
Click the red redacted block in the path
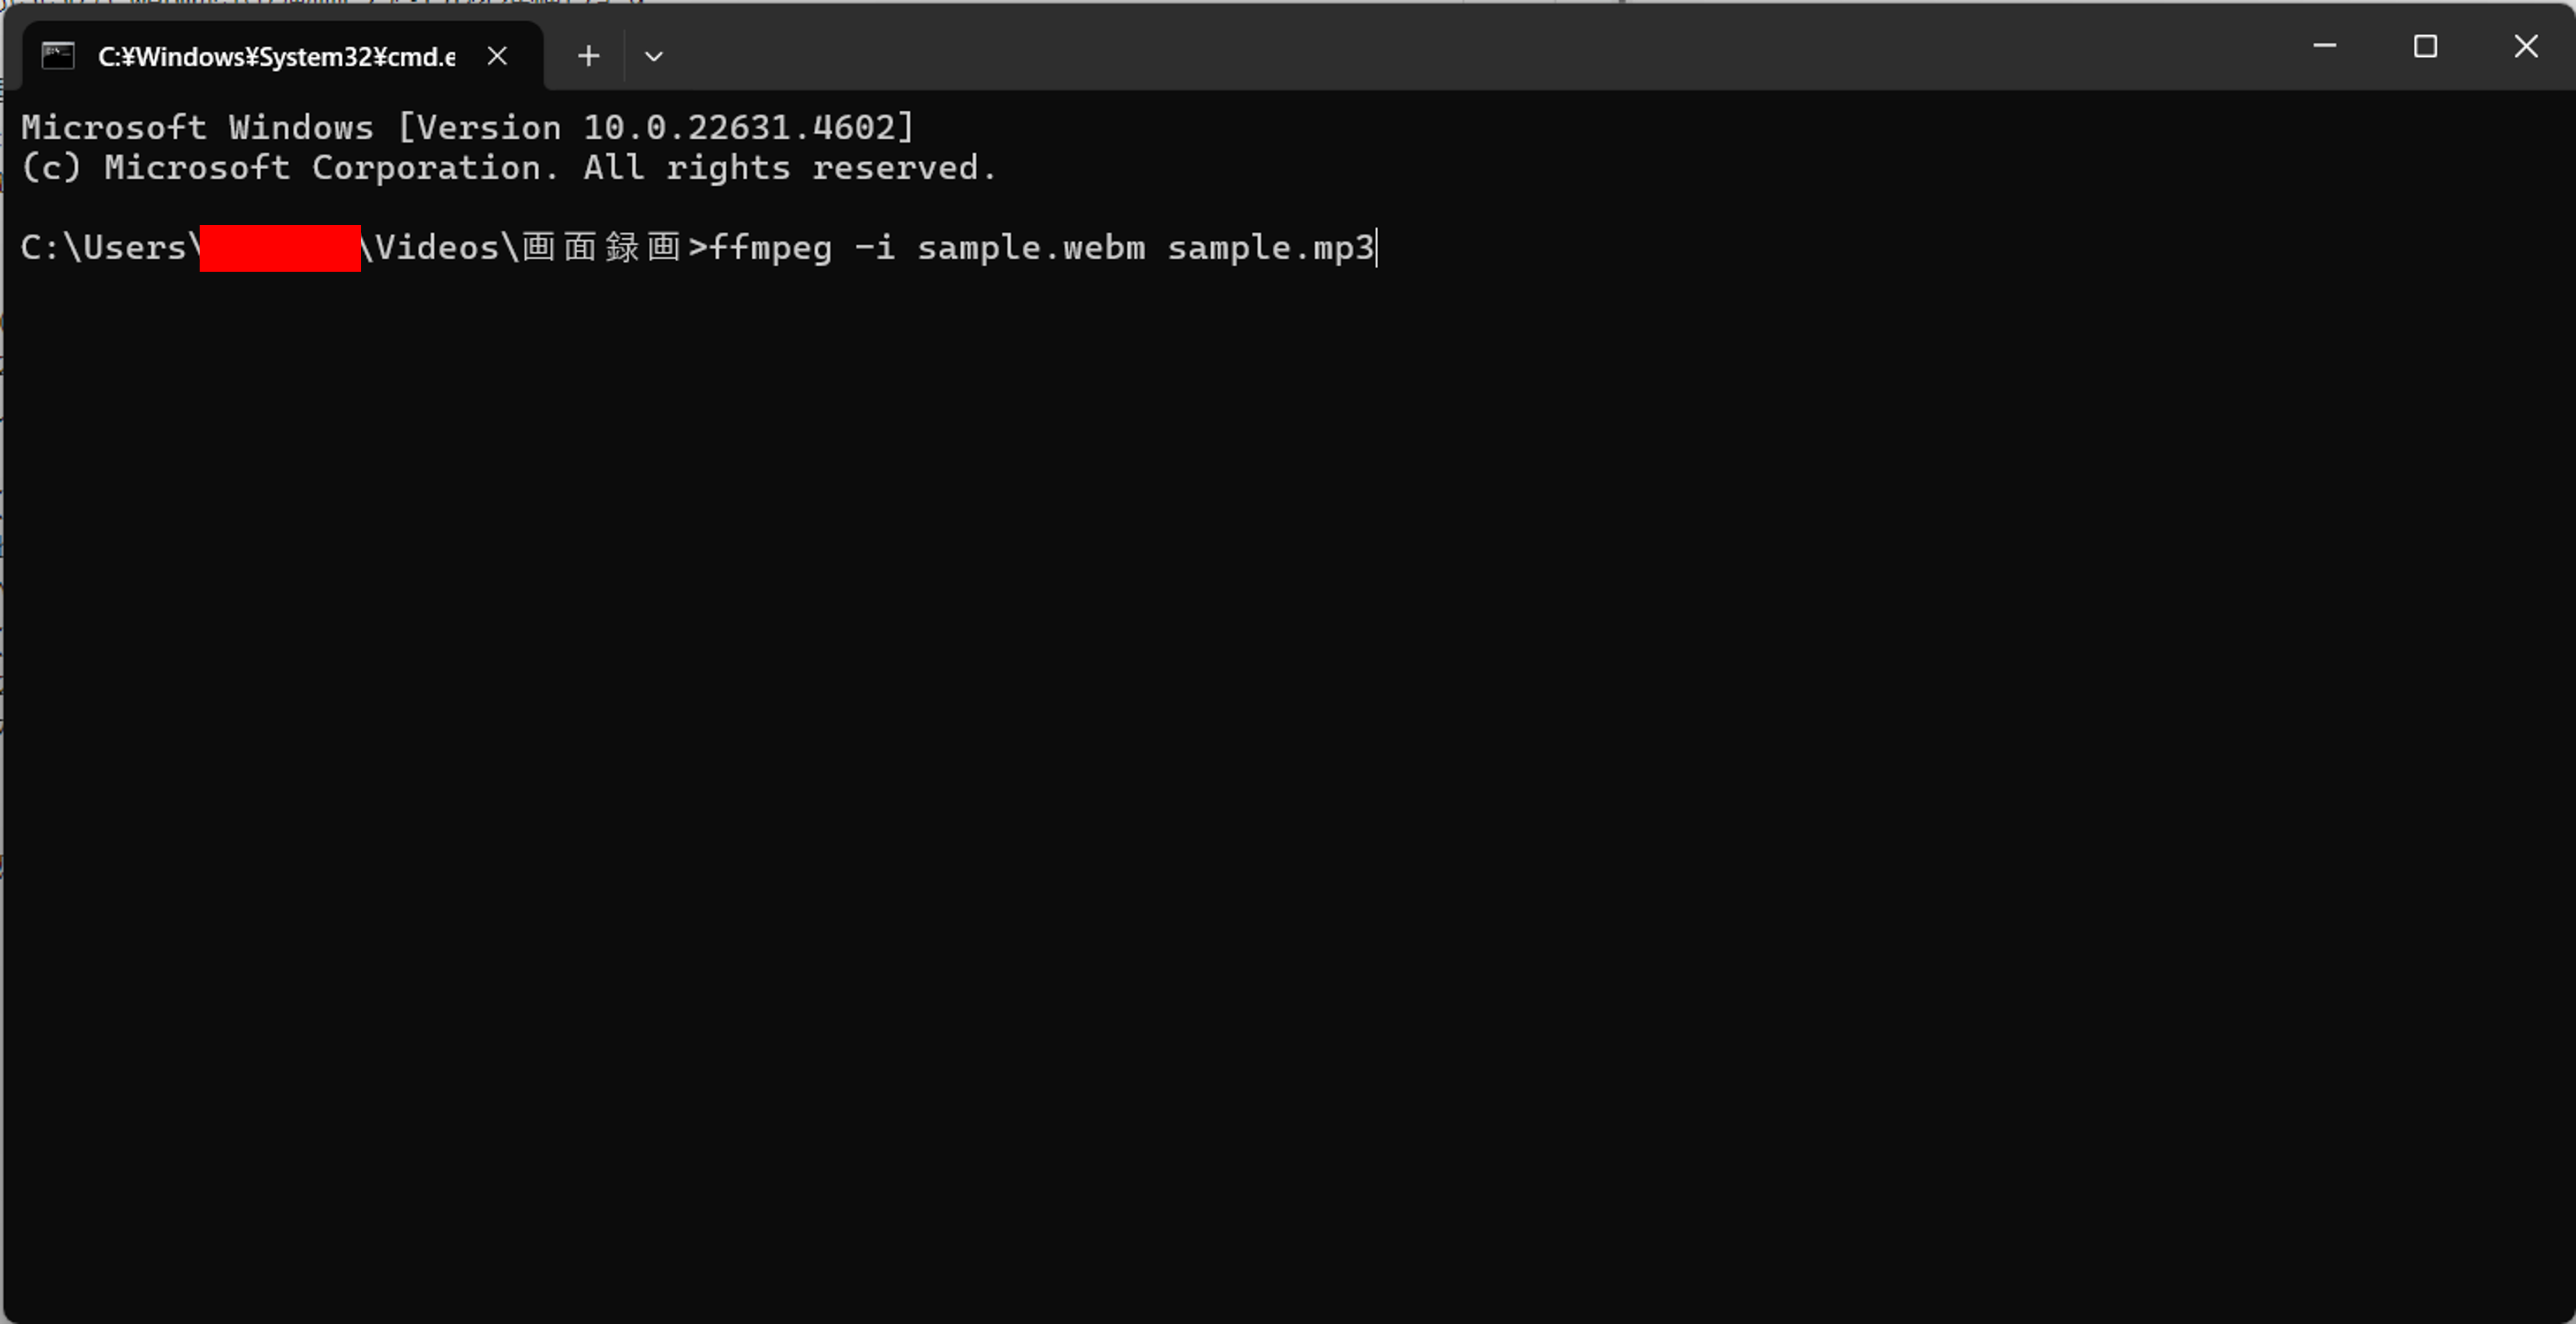pyautogui.click(x=280, y=248)
